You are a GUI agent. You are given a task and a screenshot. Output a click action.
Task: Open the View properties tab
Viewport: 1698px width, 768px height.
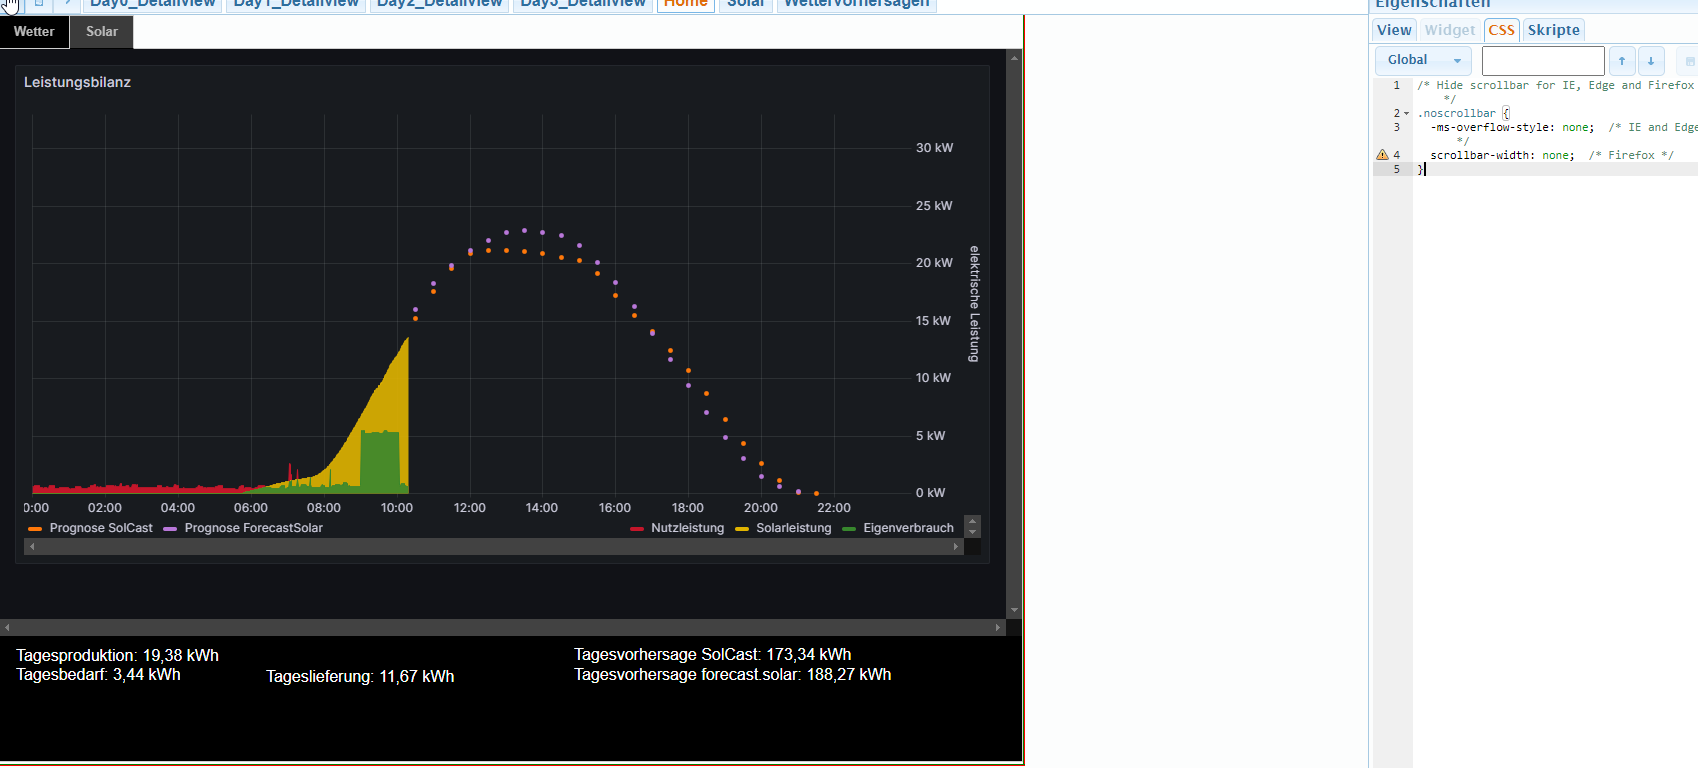coord(1394,30)
